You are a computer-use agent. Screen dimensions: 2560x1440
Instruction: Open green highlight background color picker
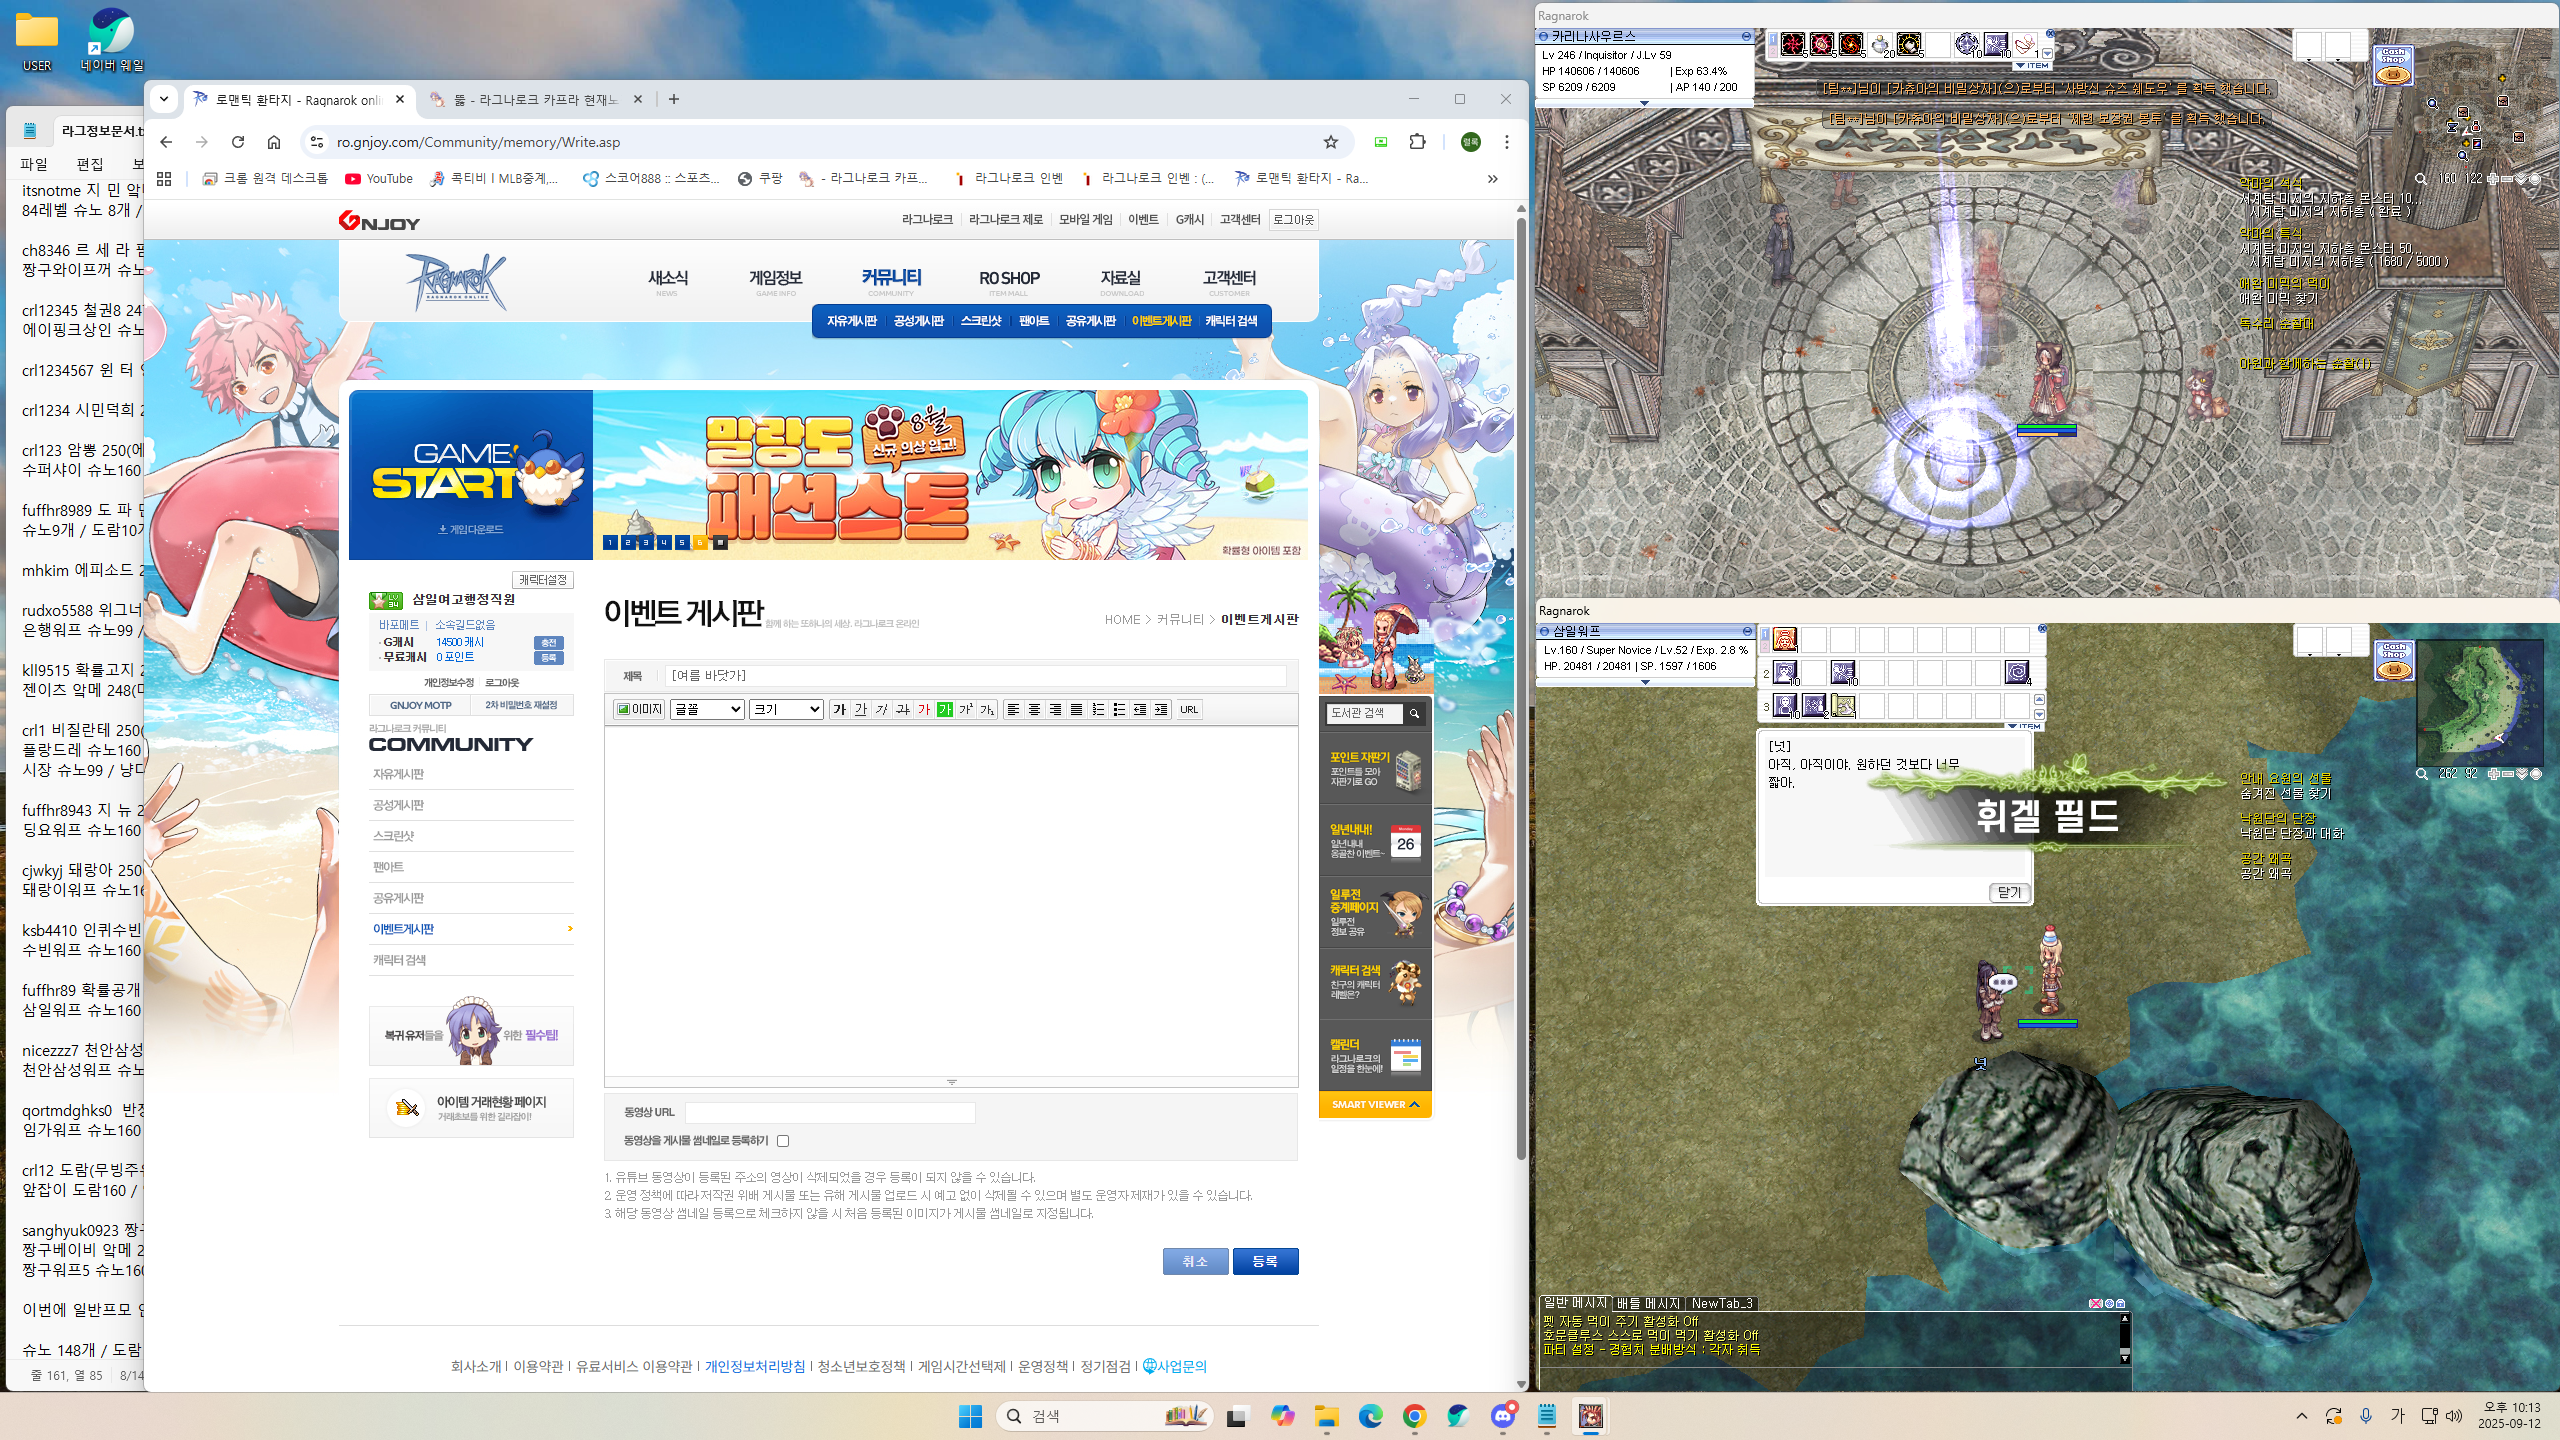point(945,709)
